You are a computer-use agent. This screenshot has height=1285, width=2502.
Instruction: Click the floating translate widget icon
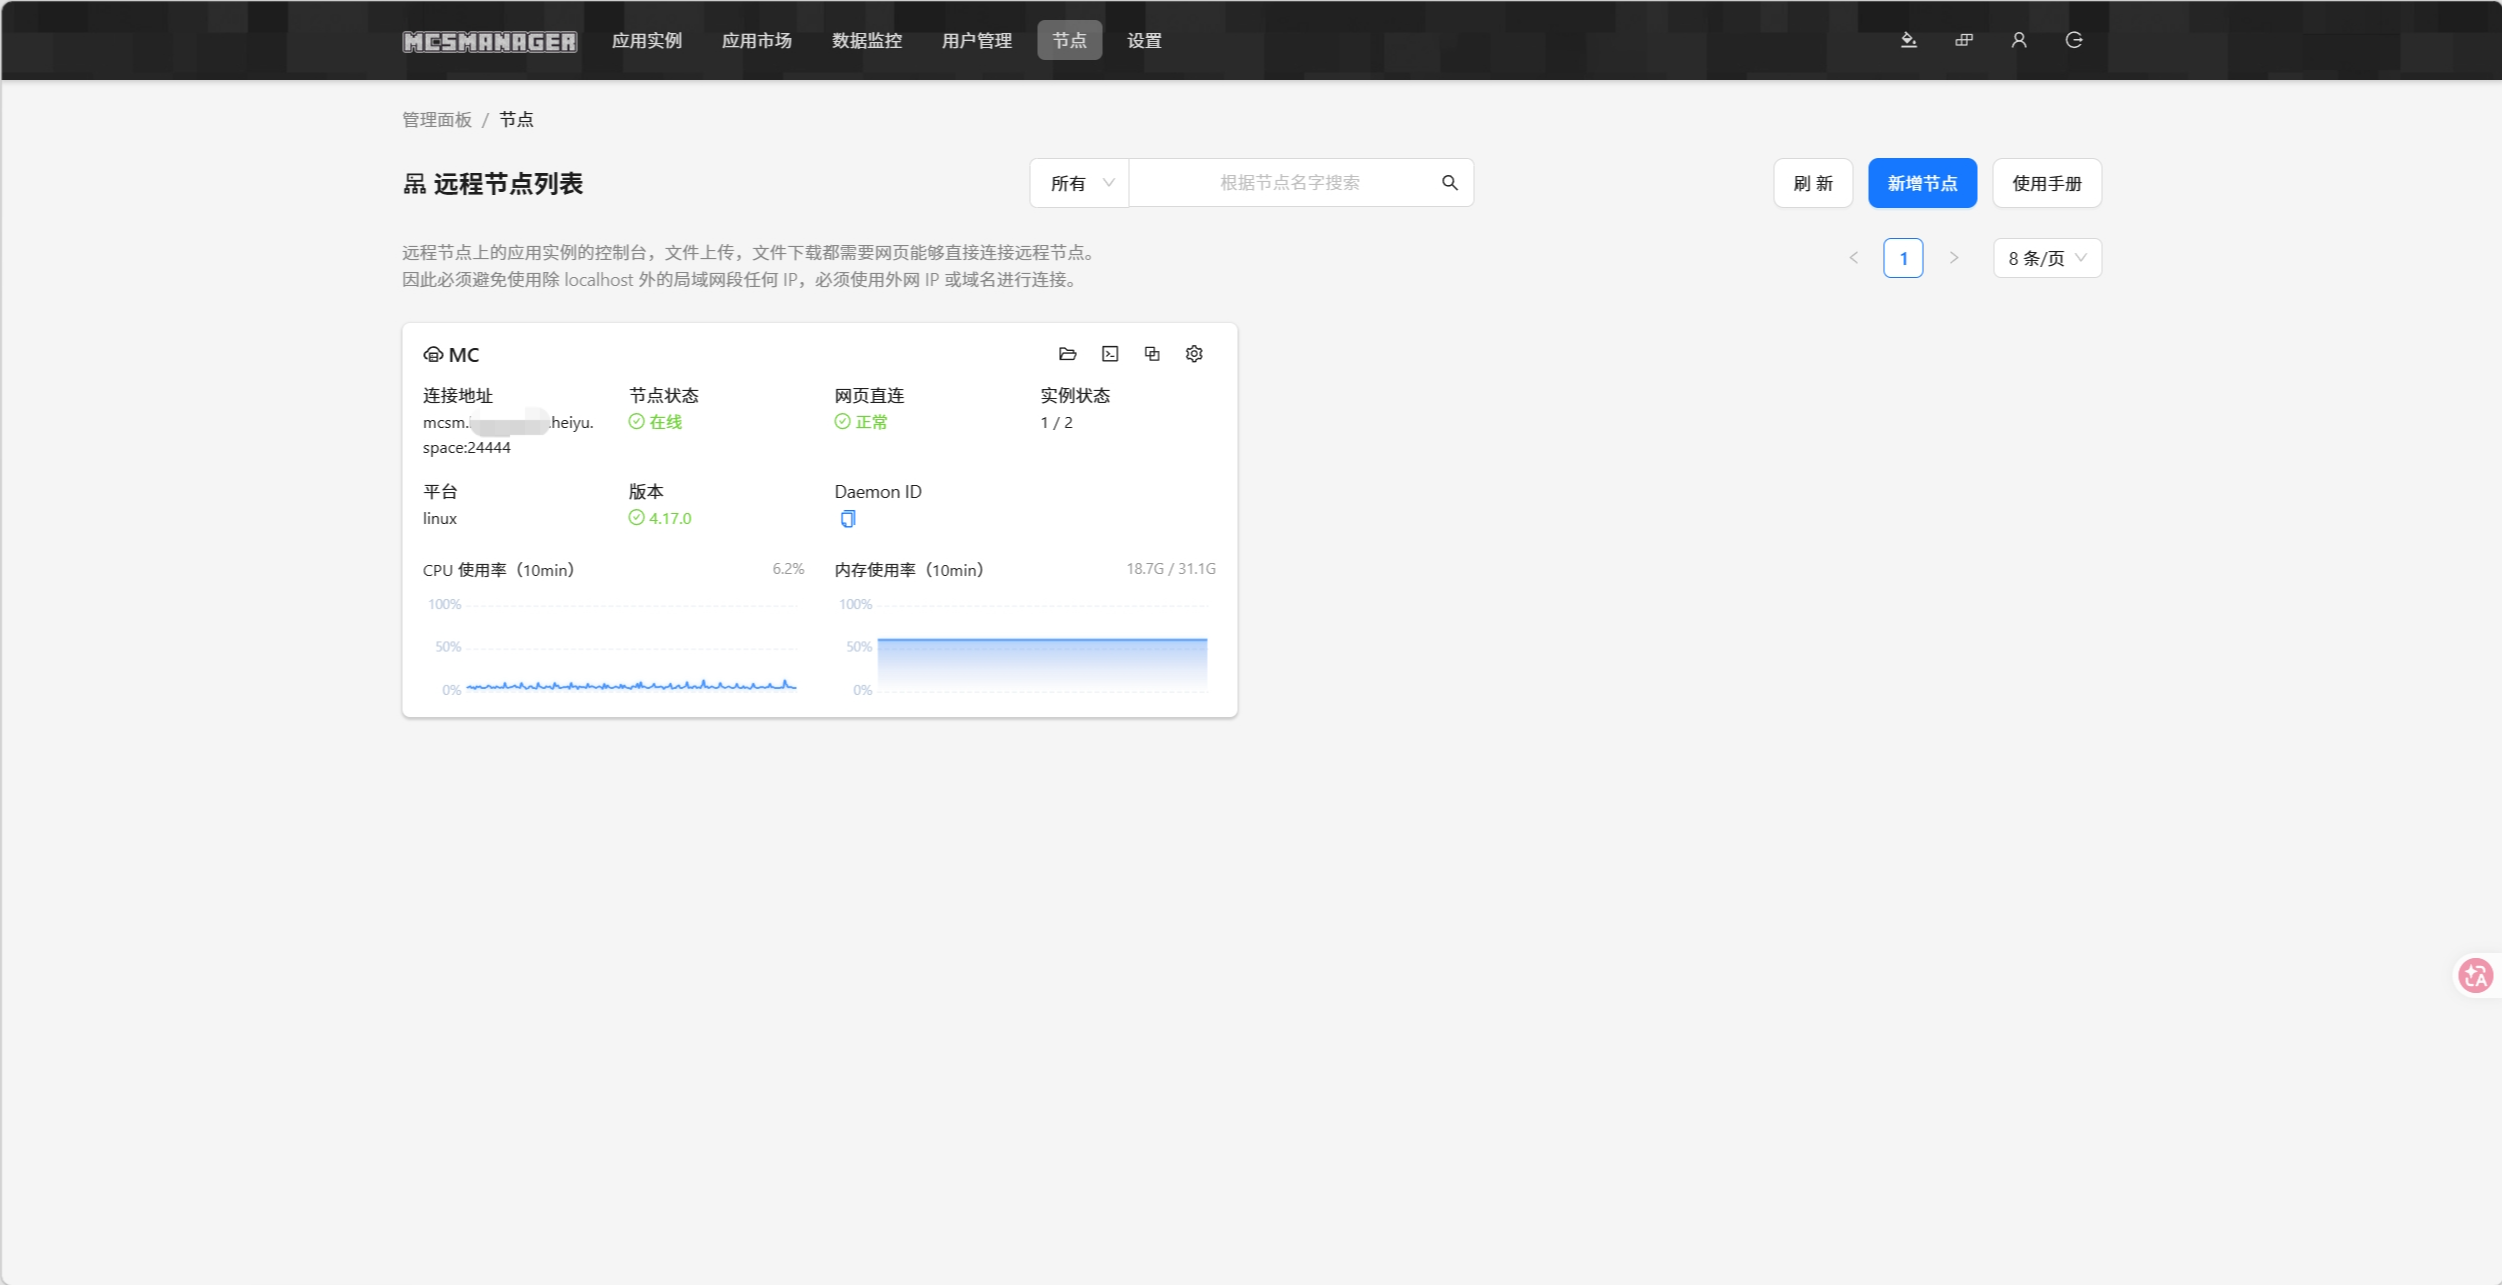(2476, 975)
